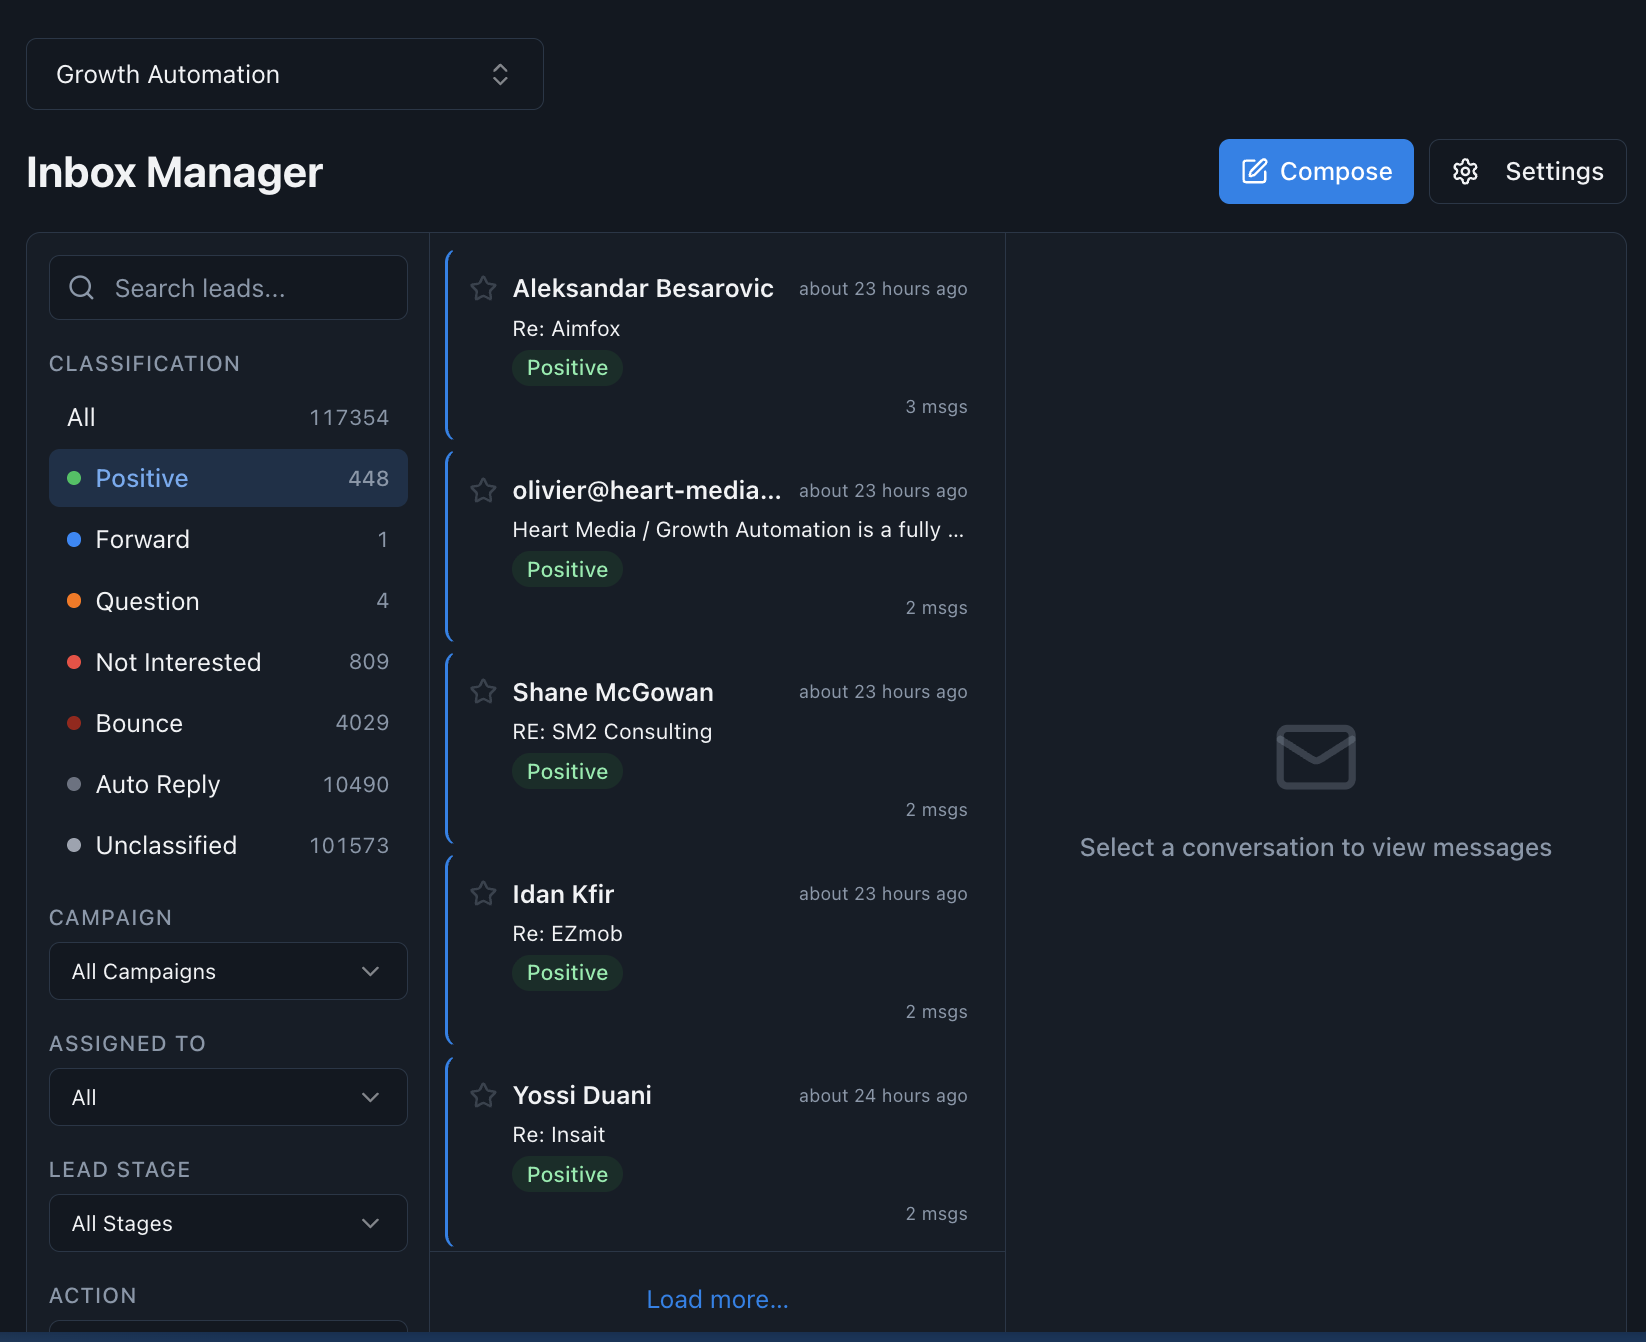Open the Settings gear icon
Screen dimensions: 1646x1342
pos(1465,171)
